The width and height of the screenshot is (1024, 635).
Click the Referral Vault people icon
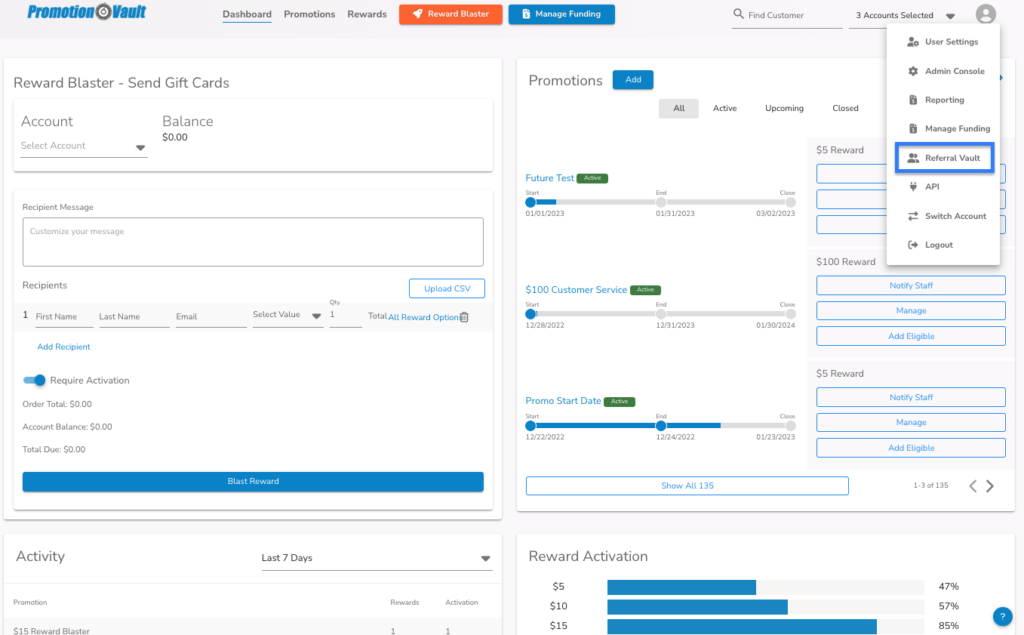(x=913, y=158)
